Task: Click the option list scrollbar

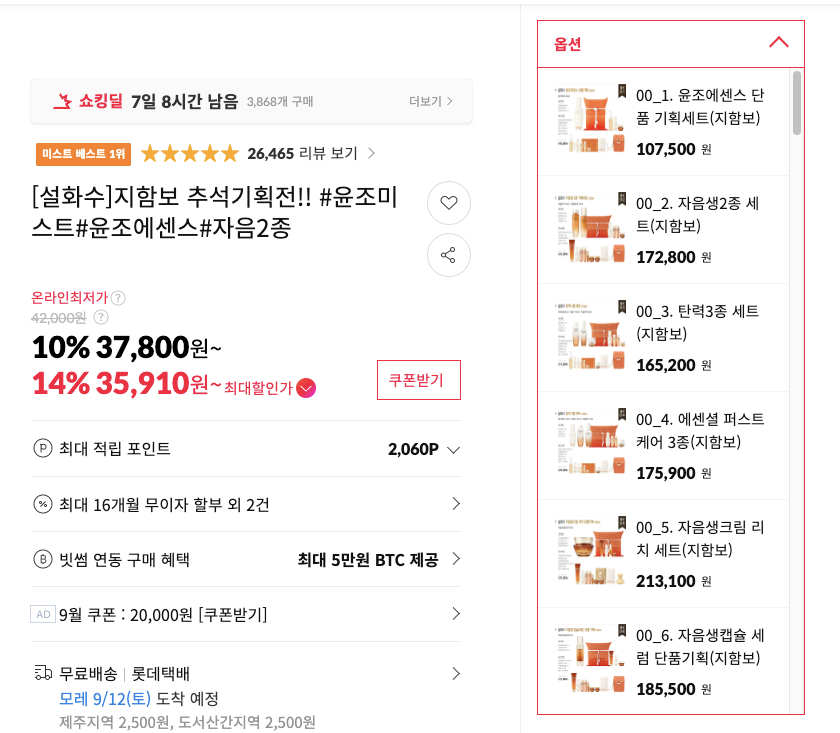Action: point(797,103)
